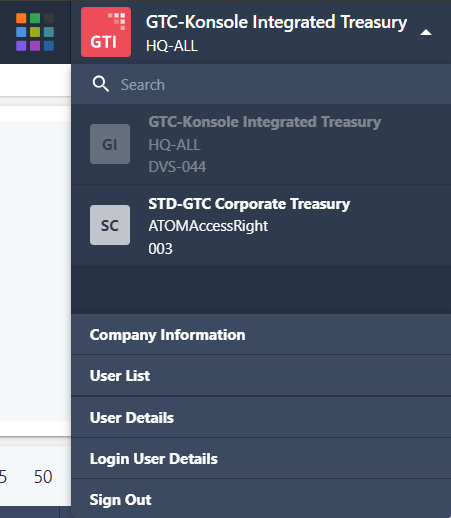
Task: Click ATOMAccessRight under STD-GTC Corporate Treasury
Action: tap(208, 226)
